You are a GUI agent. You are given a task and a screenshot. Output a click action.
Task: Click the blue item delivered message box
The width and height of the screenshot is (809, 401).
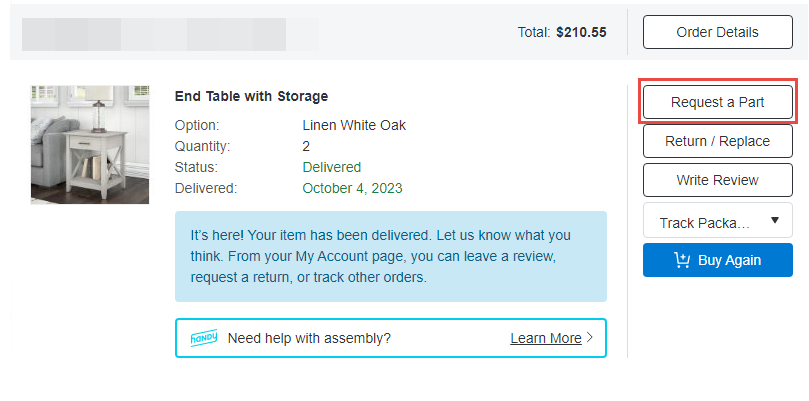390,256
